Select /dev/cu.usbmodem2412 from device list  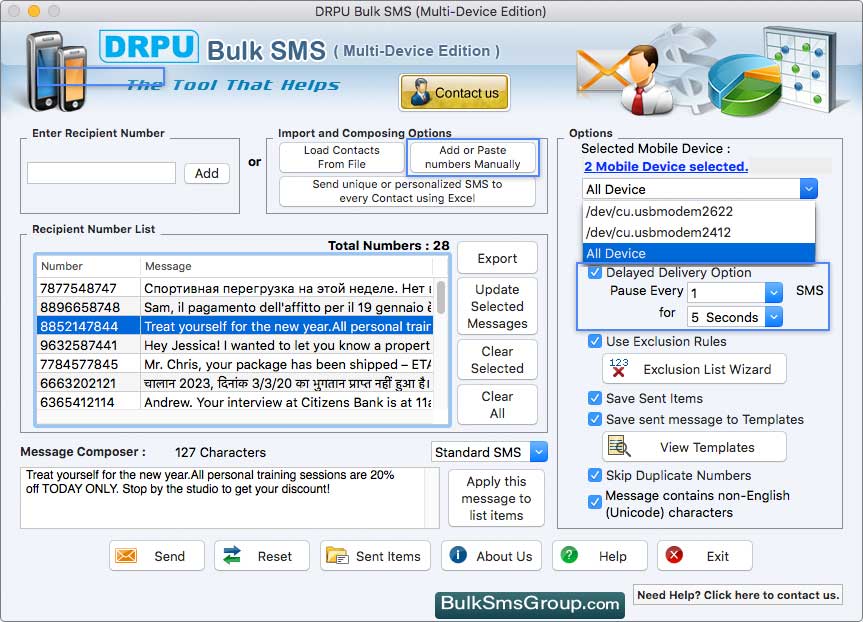coord(698,232)
